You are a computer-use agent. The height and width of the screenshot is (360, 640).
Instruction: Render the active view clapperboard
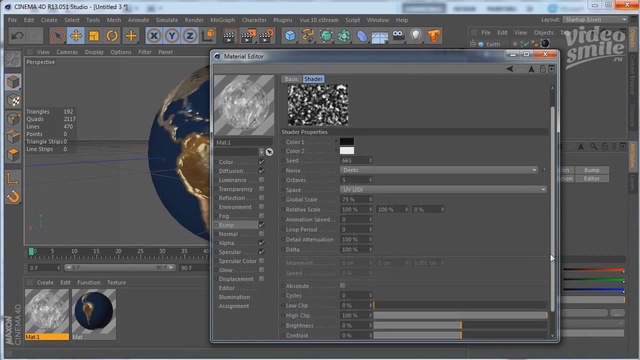[230, 36]
